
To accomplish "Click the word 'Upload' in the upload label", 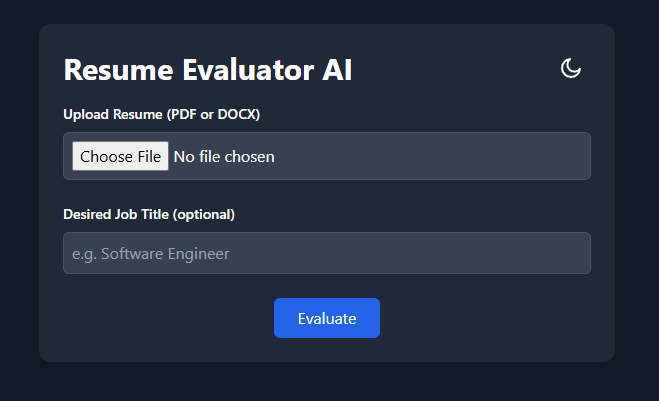I will pos(86,114).
